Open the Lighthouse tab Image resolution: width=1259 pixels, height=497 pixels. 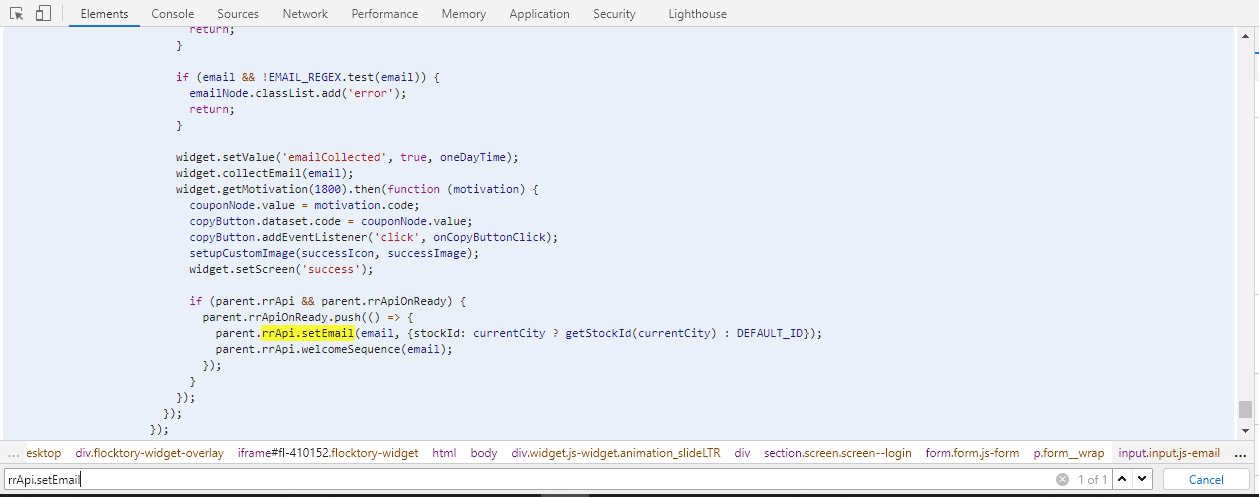click(x=697, y=14)
